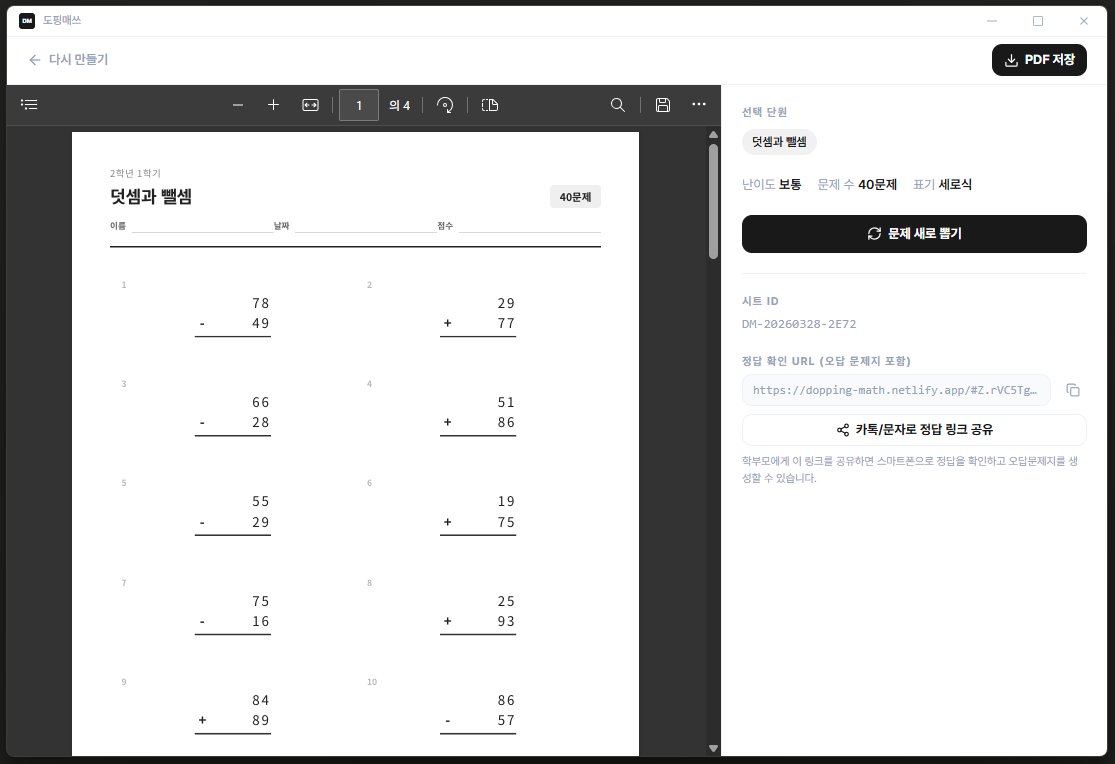Click problem 4 number 51
The height and width of the screenshot is (764, 1115).
506,402
